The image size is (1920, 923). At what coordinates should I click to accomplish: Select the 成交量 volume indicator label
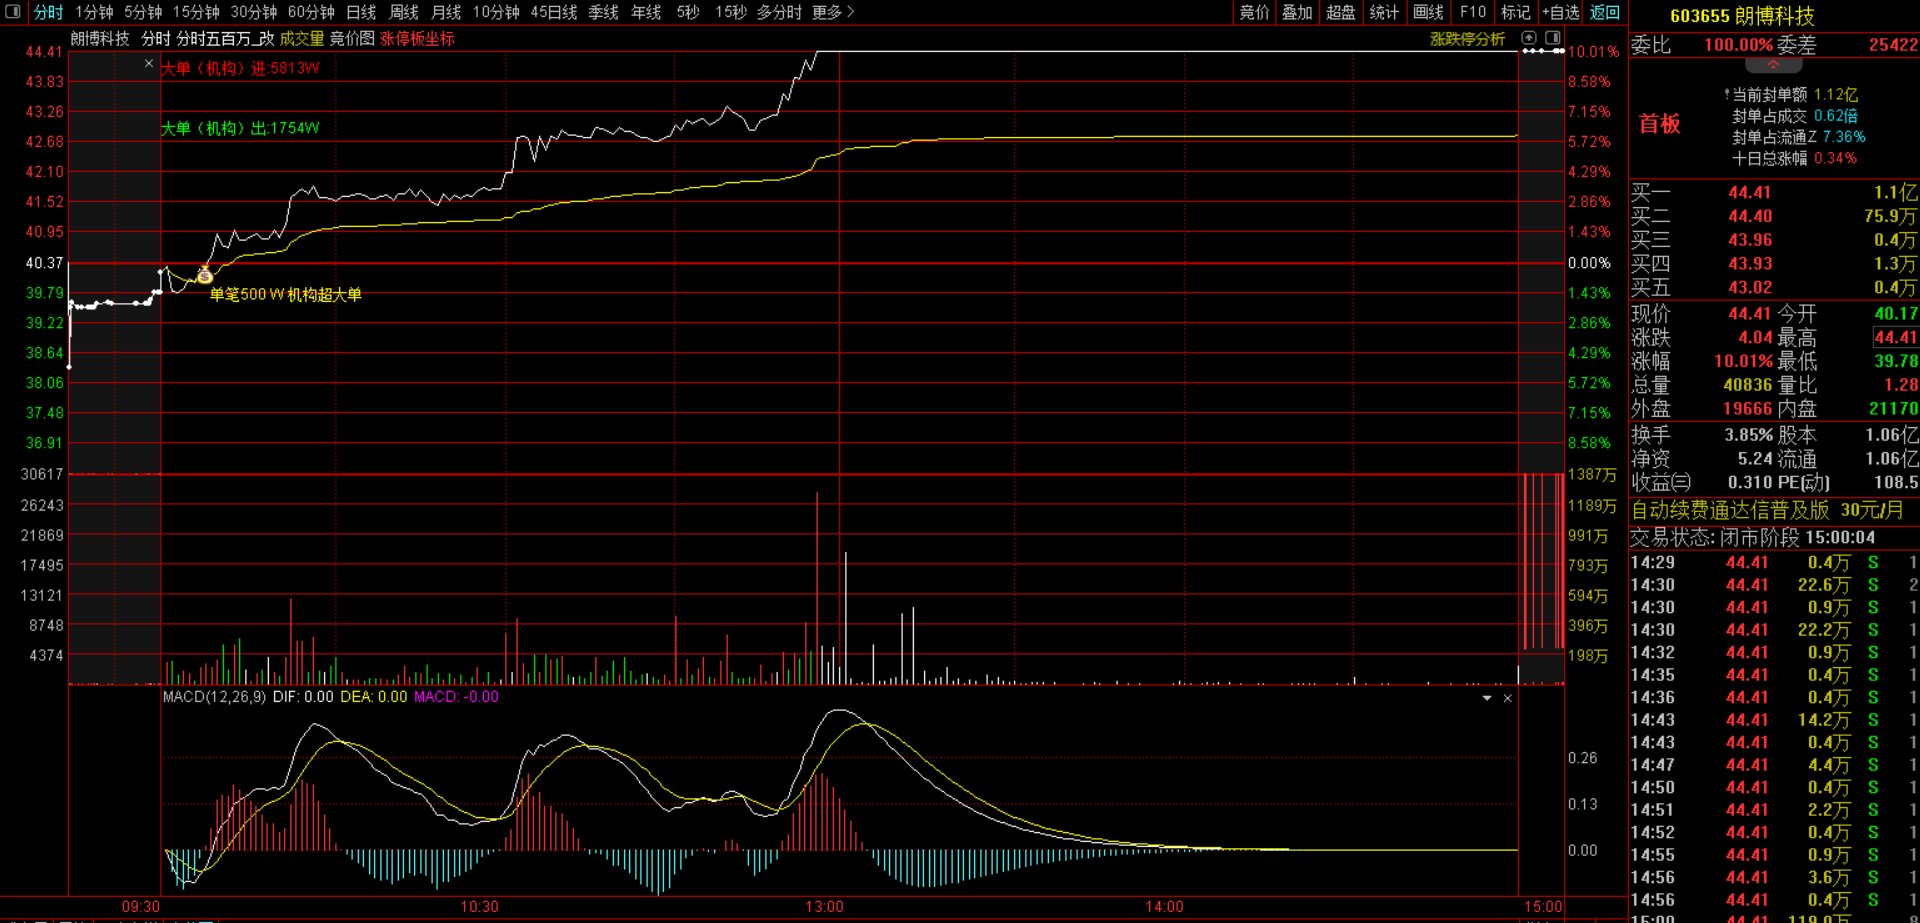(302, 39)
